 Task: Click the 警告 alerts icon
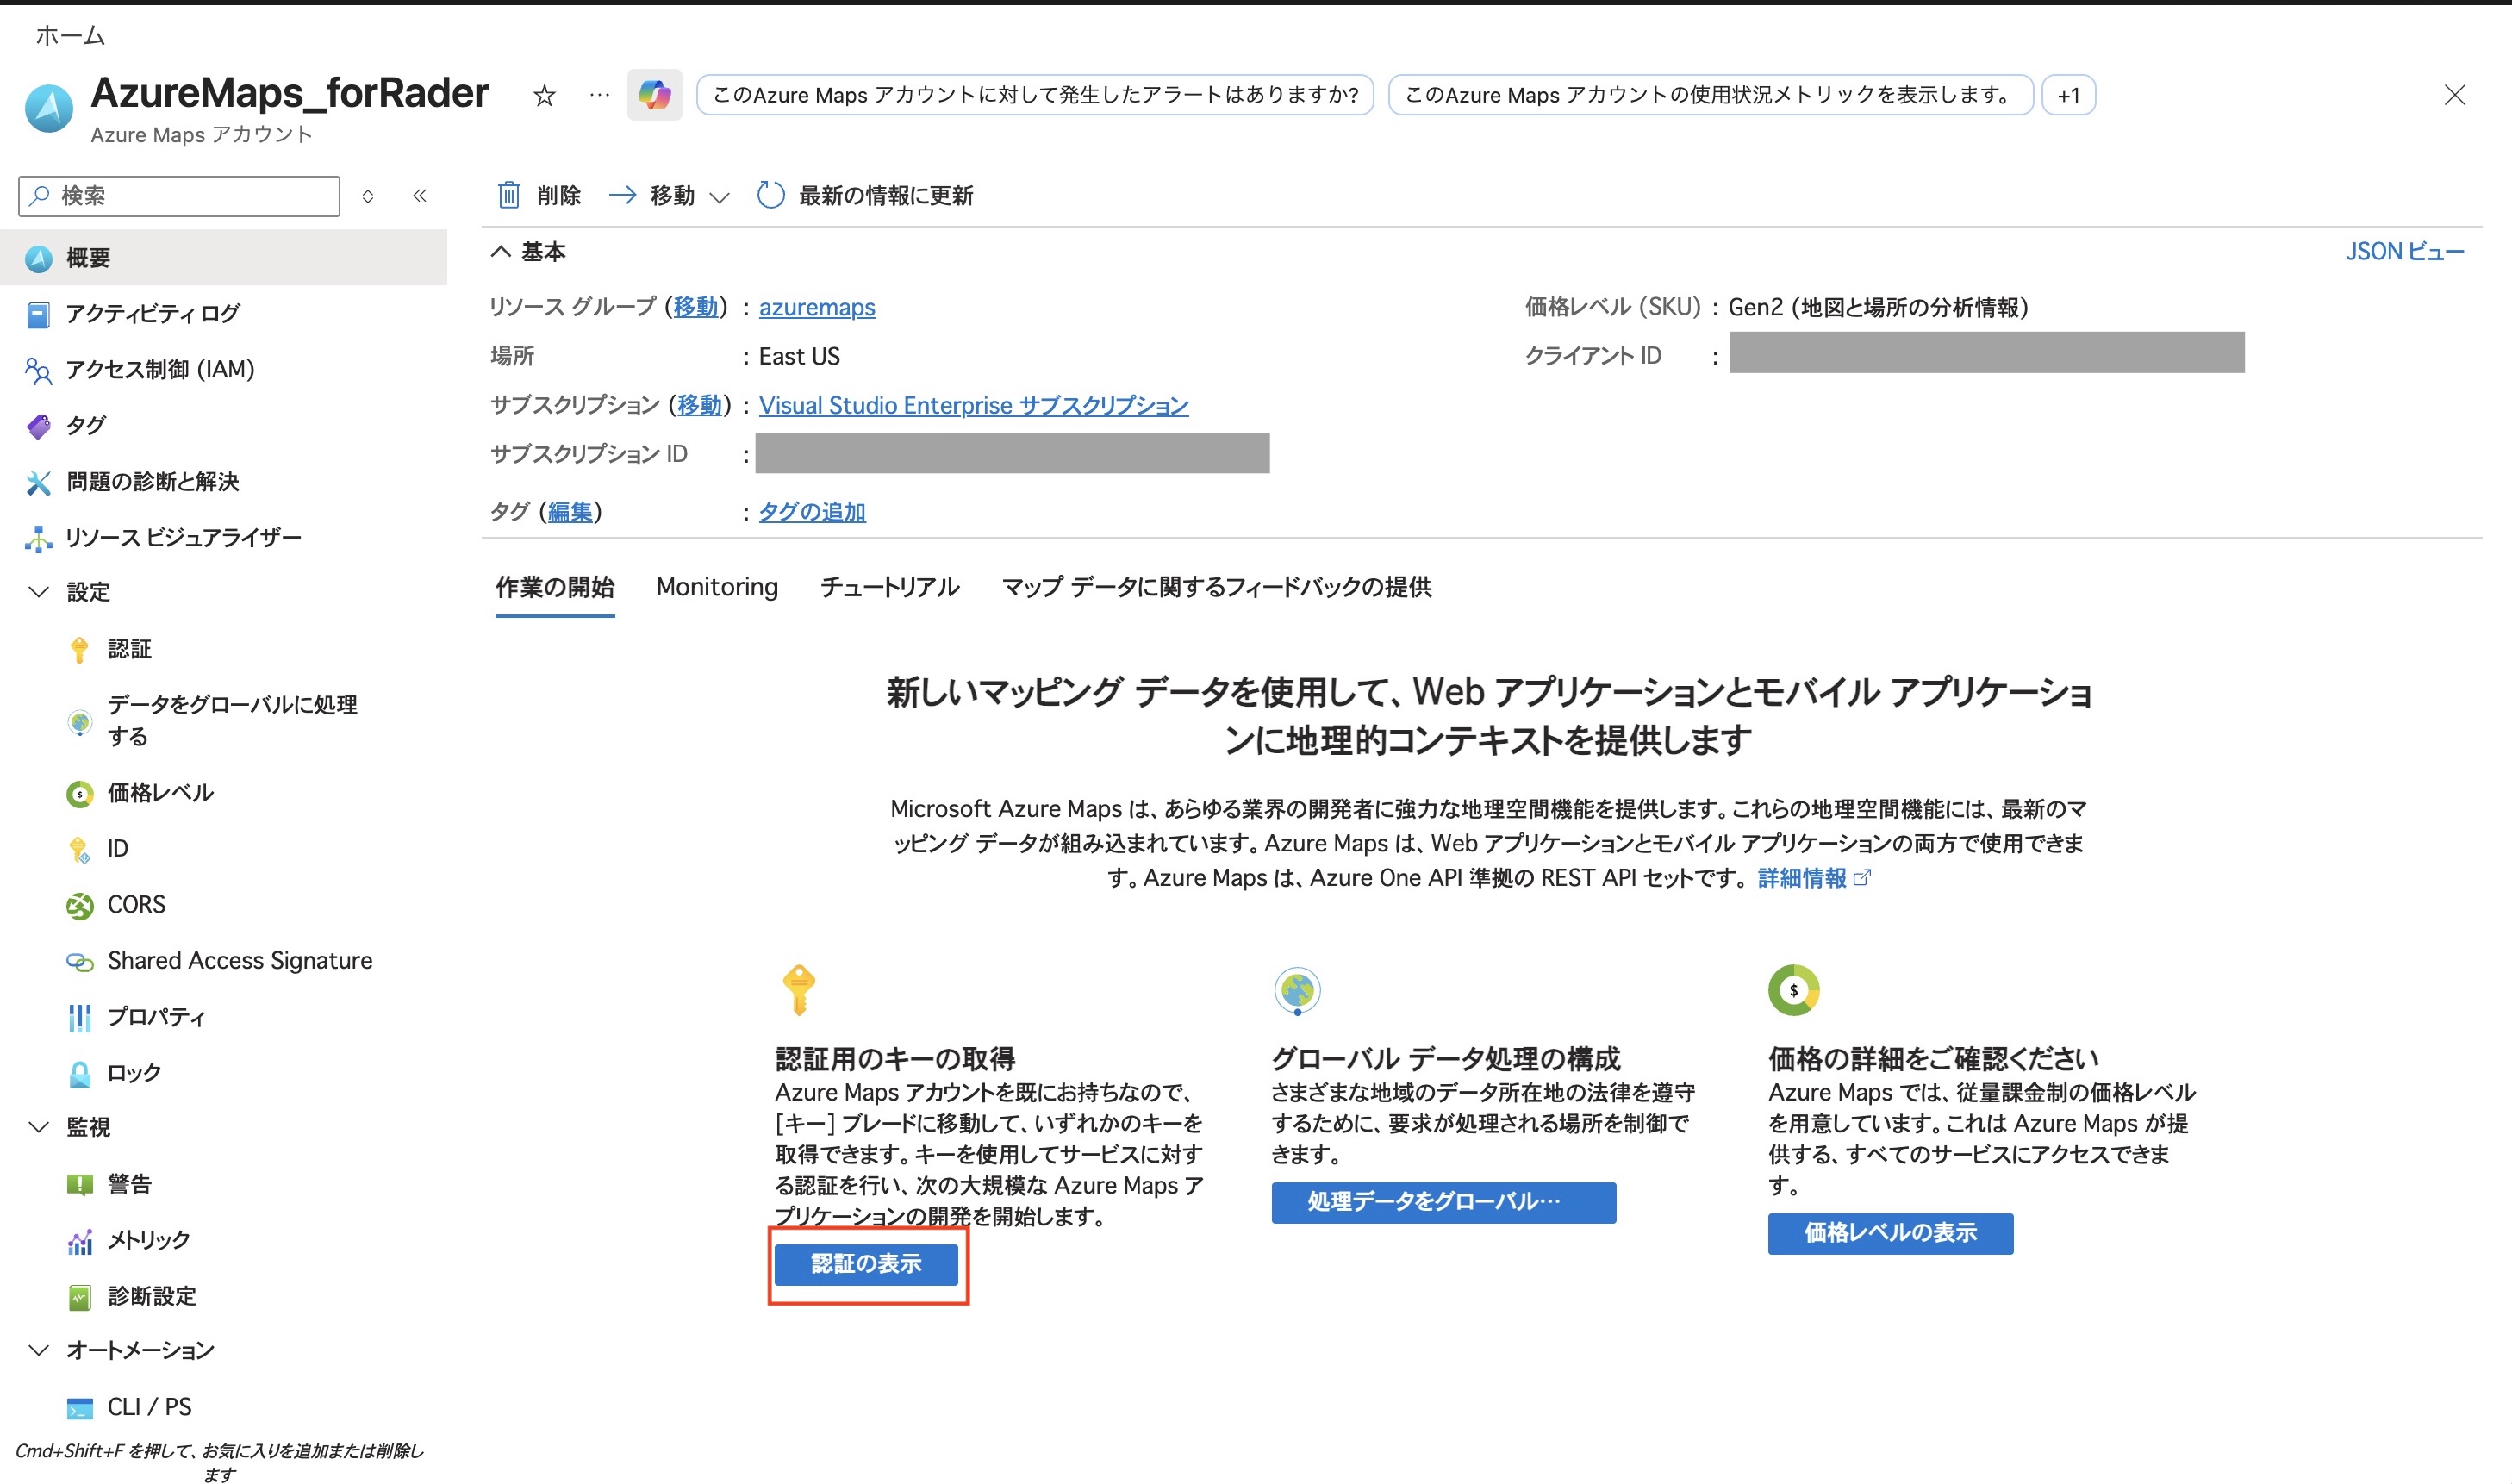click(x=80, y=1185)
